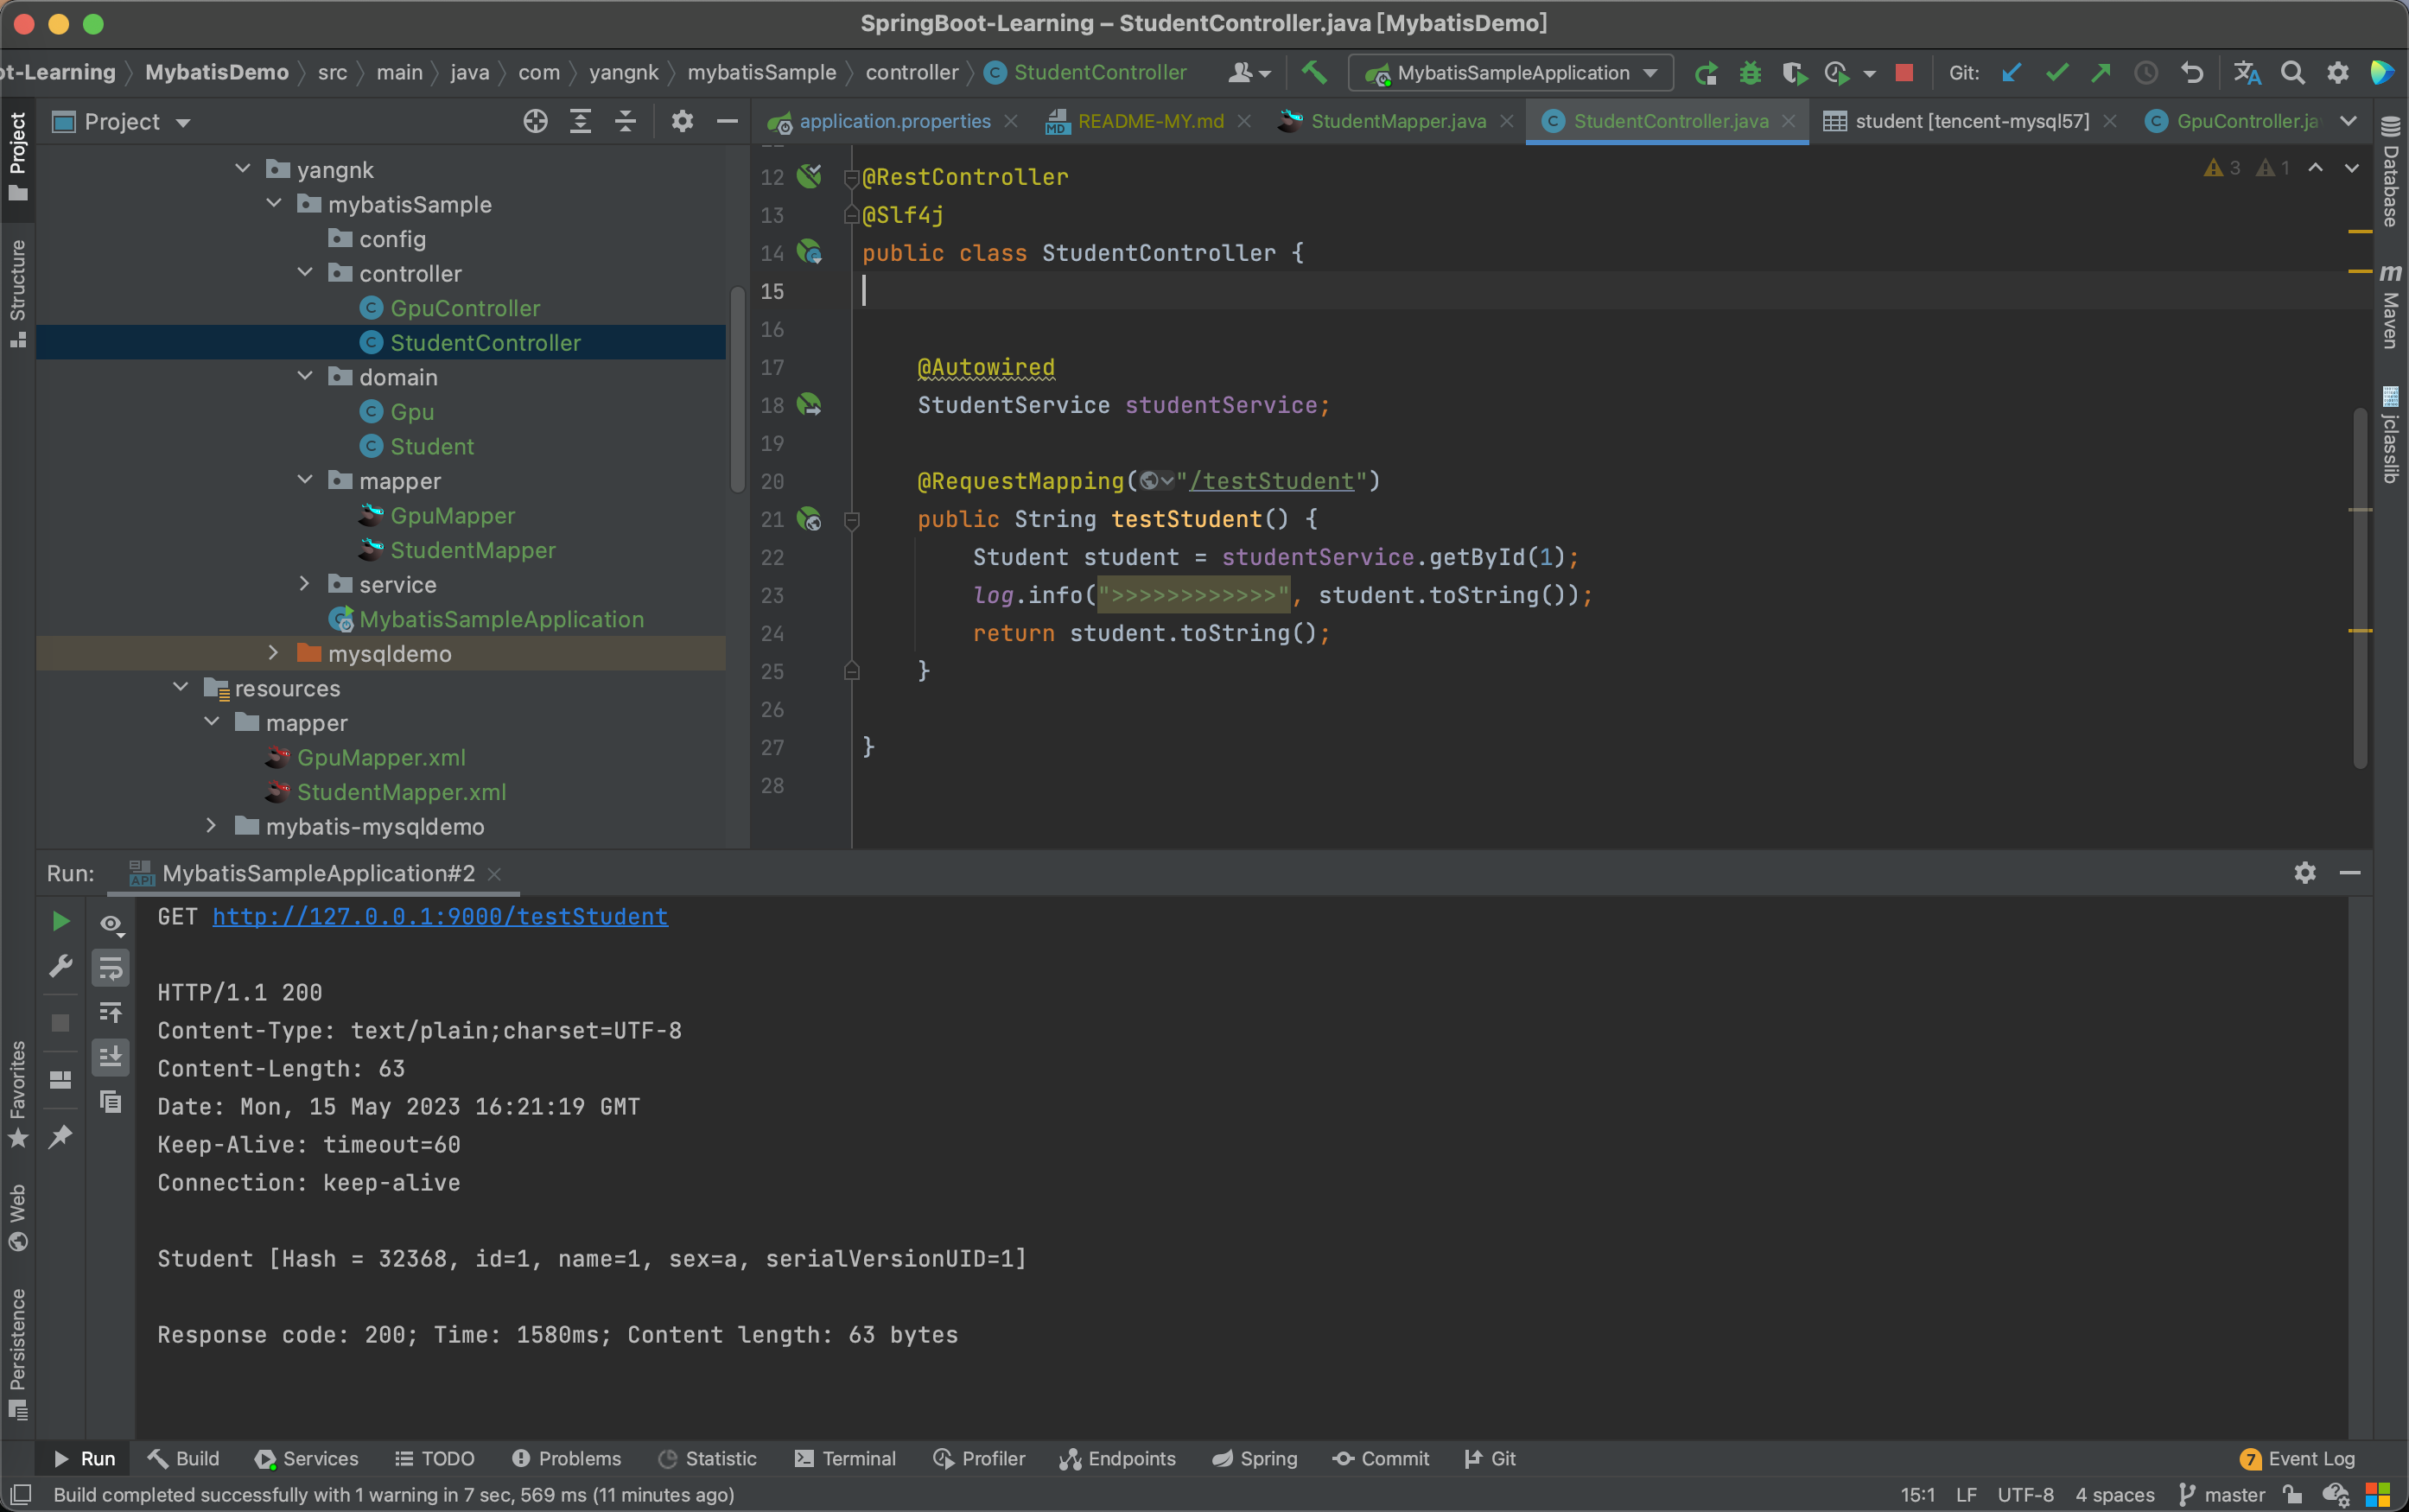Click the editor vertical scrollbar
Viewport: 2409px width, 1512px height.
pyautogui.click(x=2360, y=588)
